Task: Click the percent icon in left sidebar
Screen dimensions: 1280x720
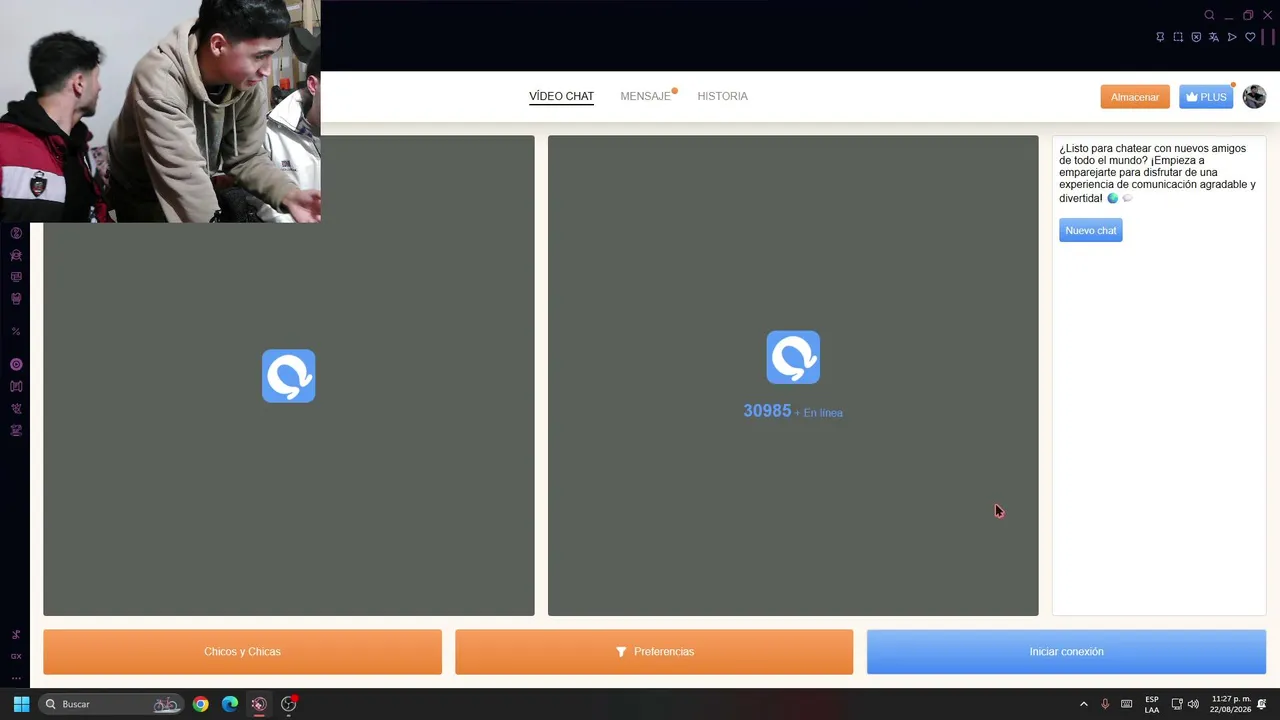Action: tap(16, 331)
